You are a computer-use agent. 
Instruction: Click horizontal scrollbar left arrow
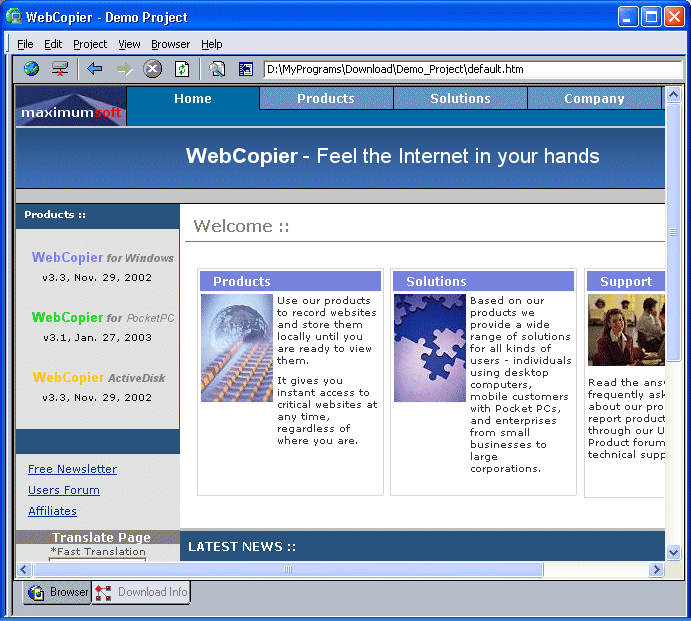tap(24, 569)
